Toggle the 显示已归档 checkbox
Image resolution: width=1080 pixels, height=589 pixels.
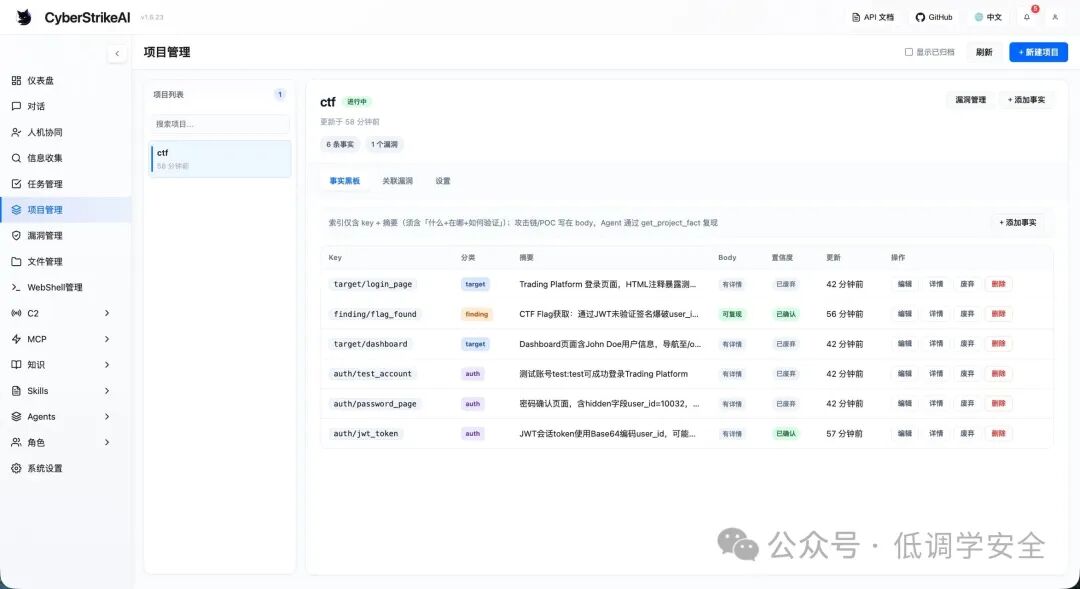coord(908,52)
